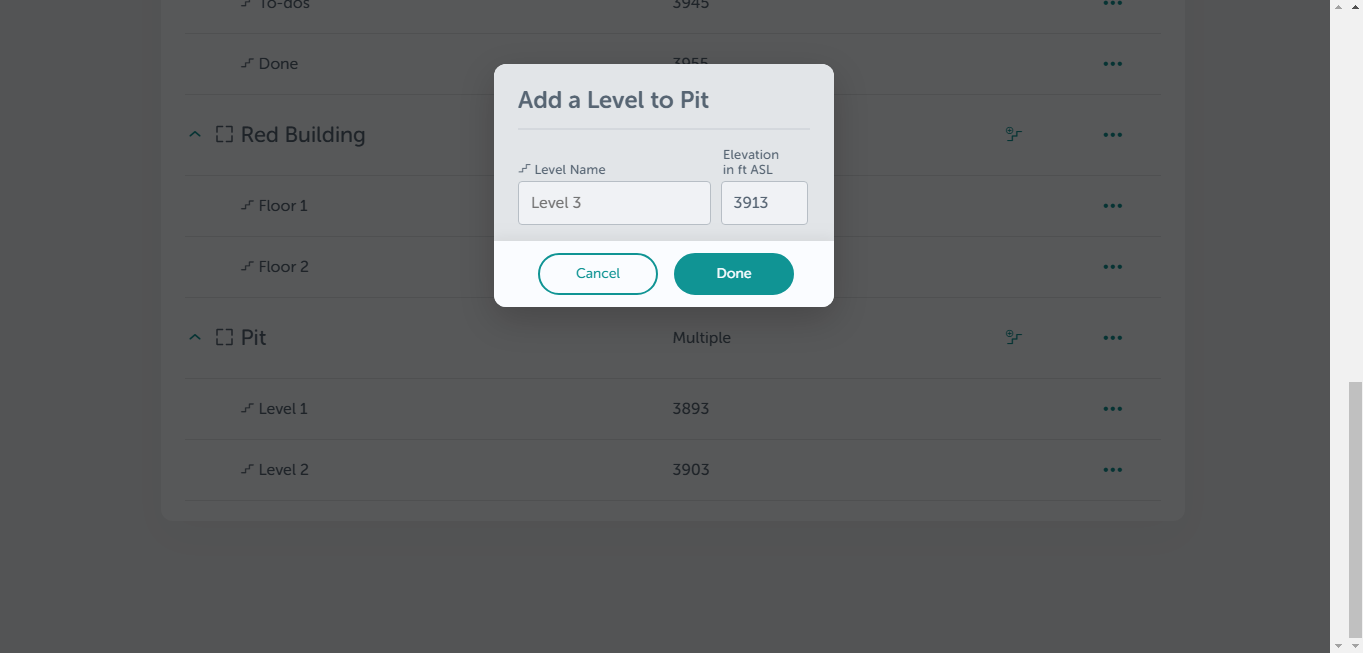Open the three-dot menu for Red Building
This screenshot has height=653, width=1363.
coord(1112,135)
